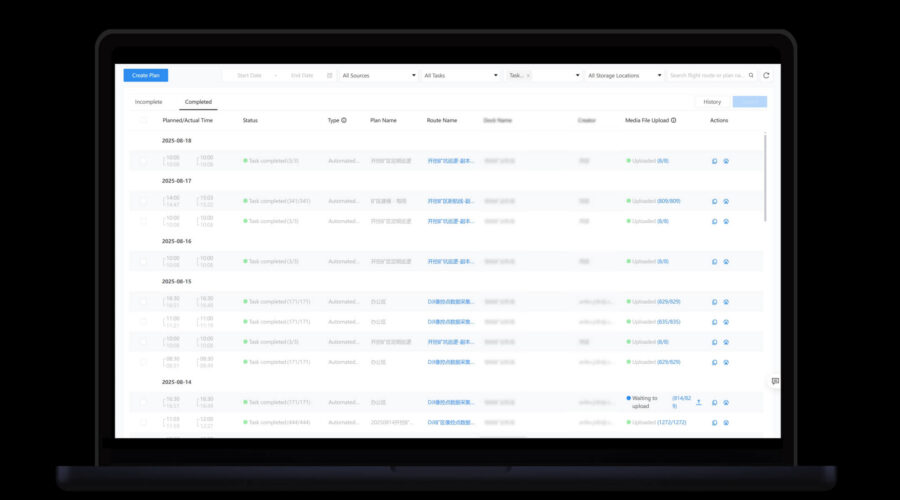This screenshot has height=500, width=900.
Task: Check the box for the 2025-08-18 task row
Action: click(x=143, y=161)
